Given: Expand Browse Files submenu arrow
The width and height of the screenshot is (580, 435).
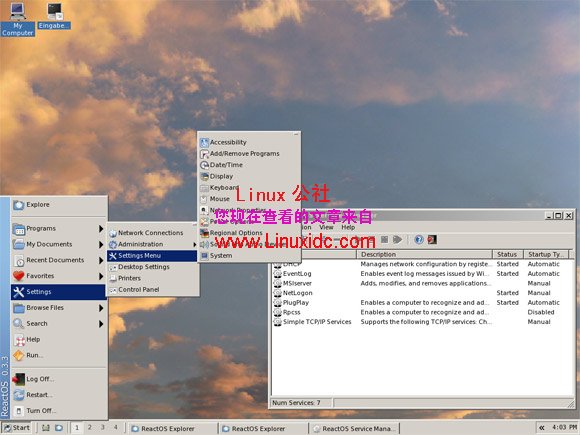Looking at the screenshot, I should [x=101, y=308].
